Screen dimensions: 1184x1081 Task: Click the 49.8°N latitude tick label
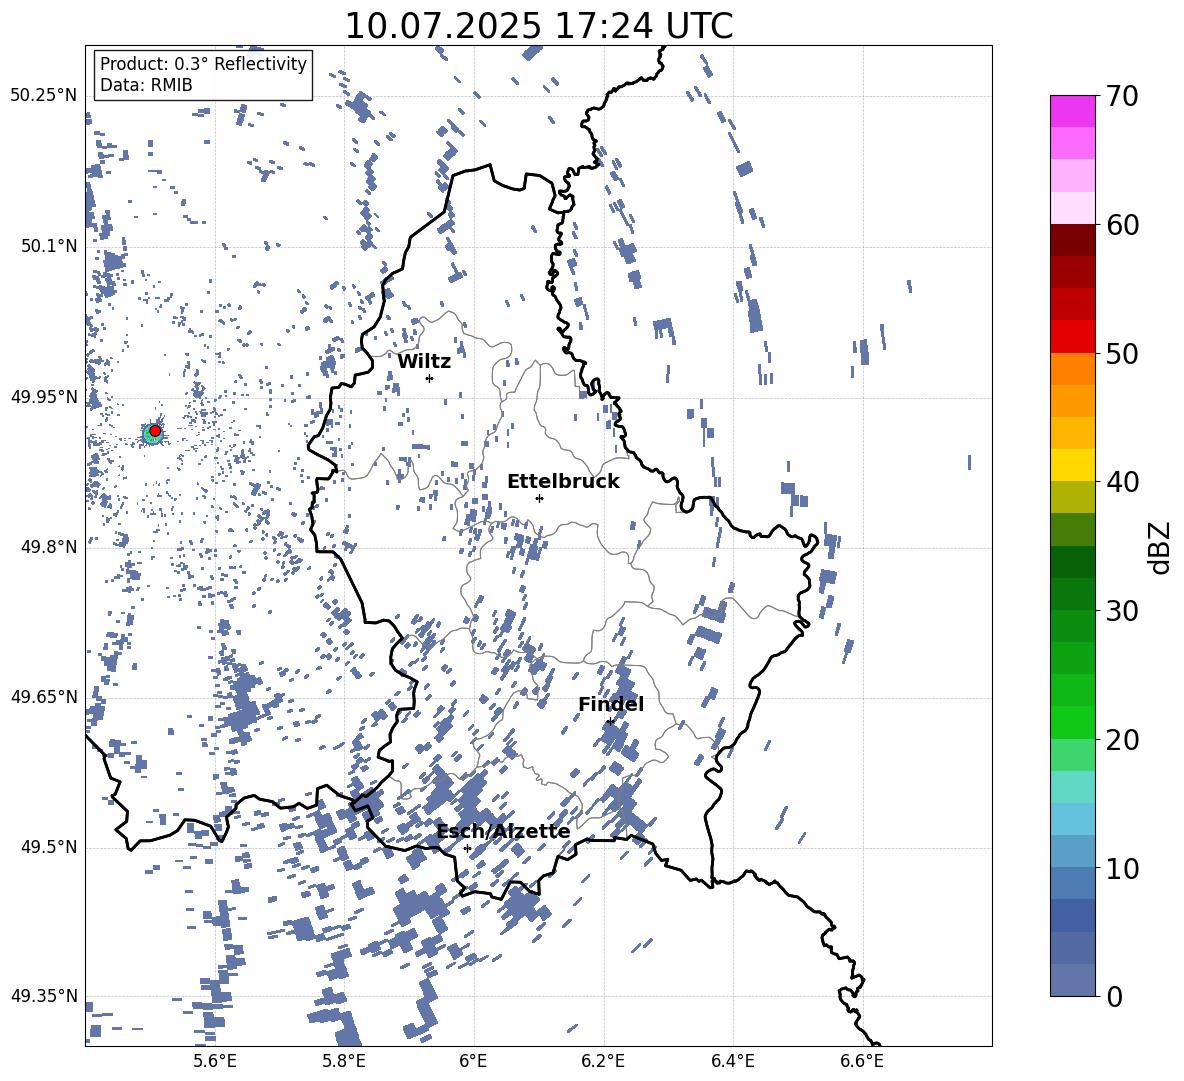point(49,547)
